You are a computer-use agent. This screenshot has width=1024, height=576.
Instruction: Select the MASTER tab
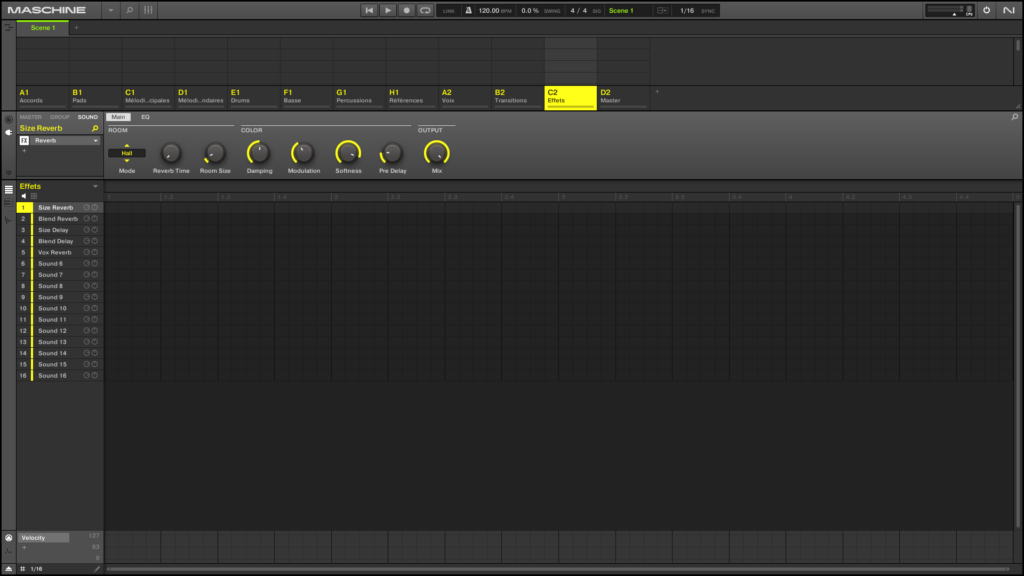point(31,117)
